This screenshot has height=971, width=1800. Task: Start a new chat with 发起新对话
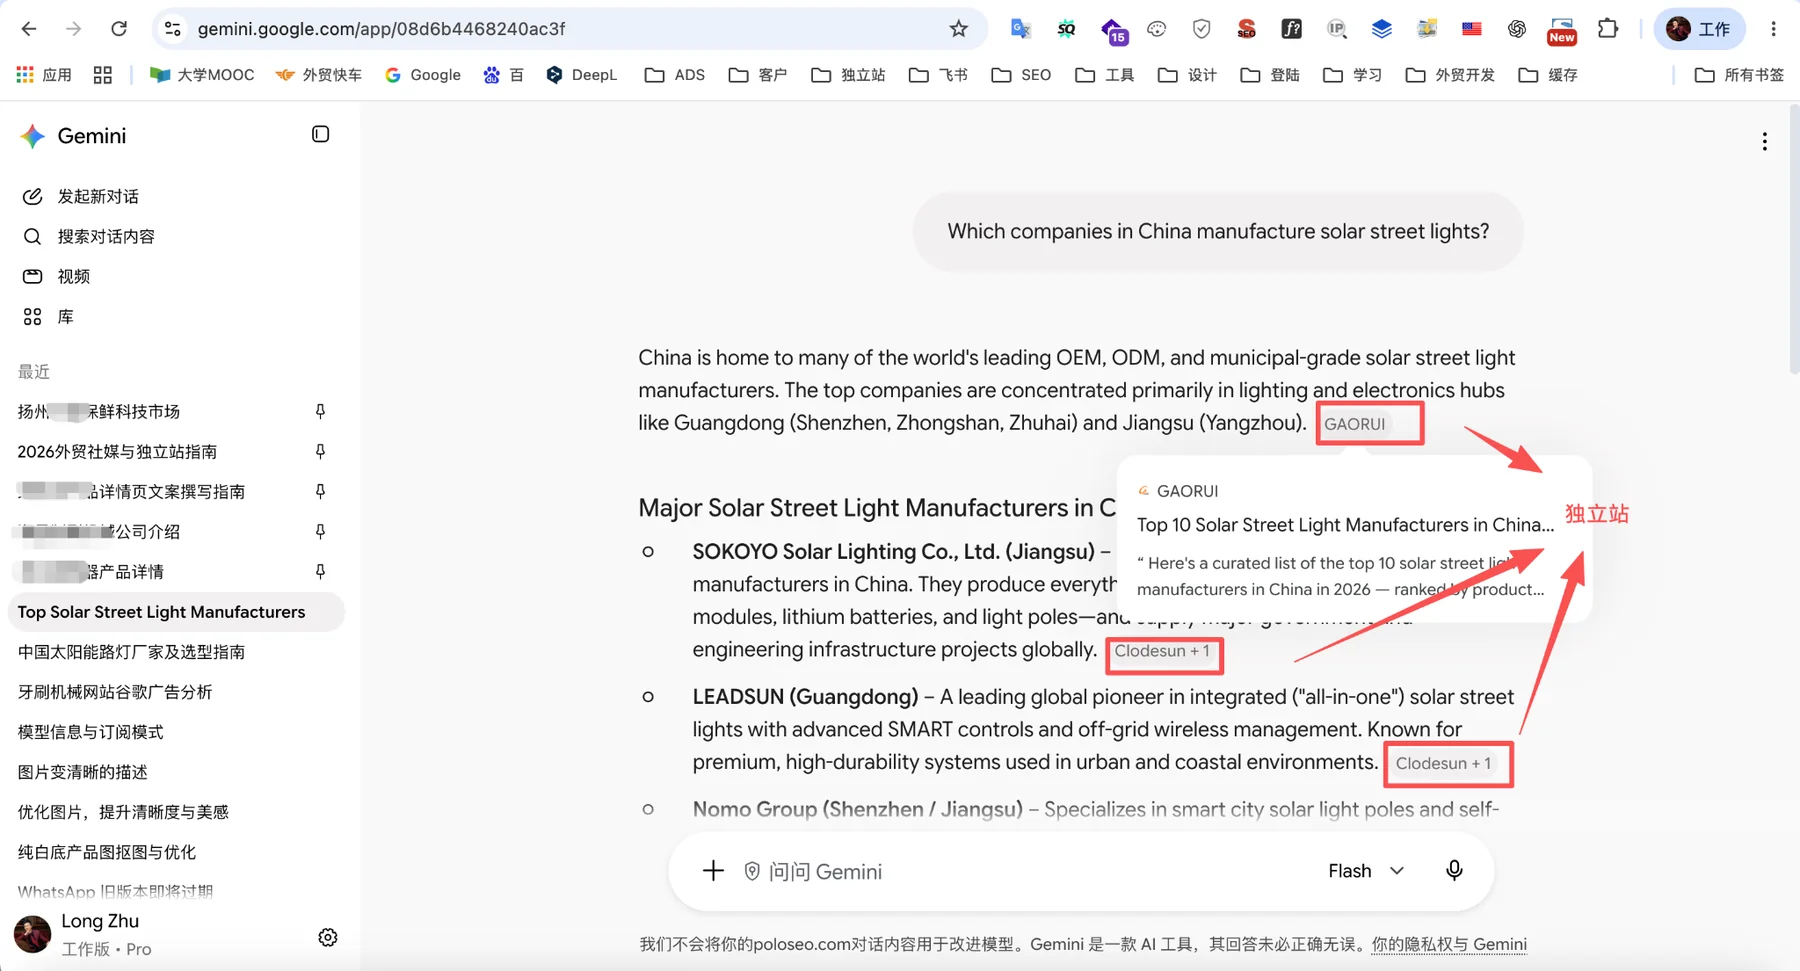(97, 196)
